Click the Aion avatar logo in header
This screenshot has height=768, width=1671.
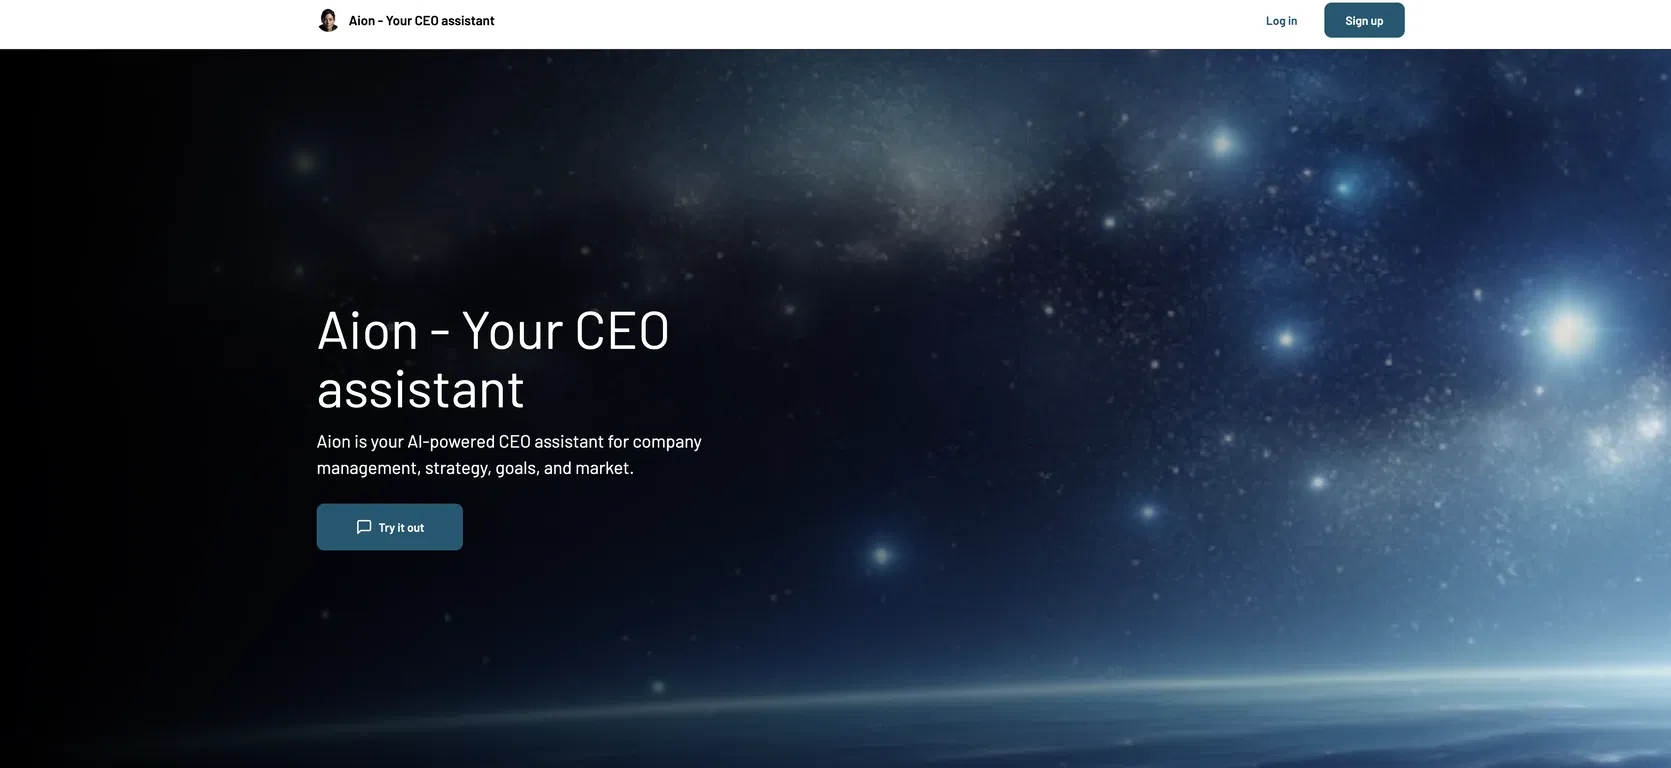(x=328, y=20)
